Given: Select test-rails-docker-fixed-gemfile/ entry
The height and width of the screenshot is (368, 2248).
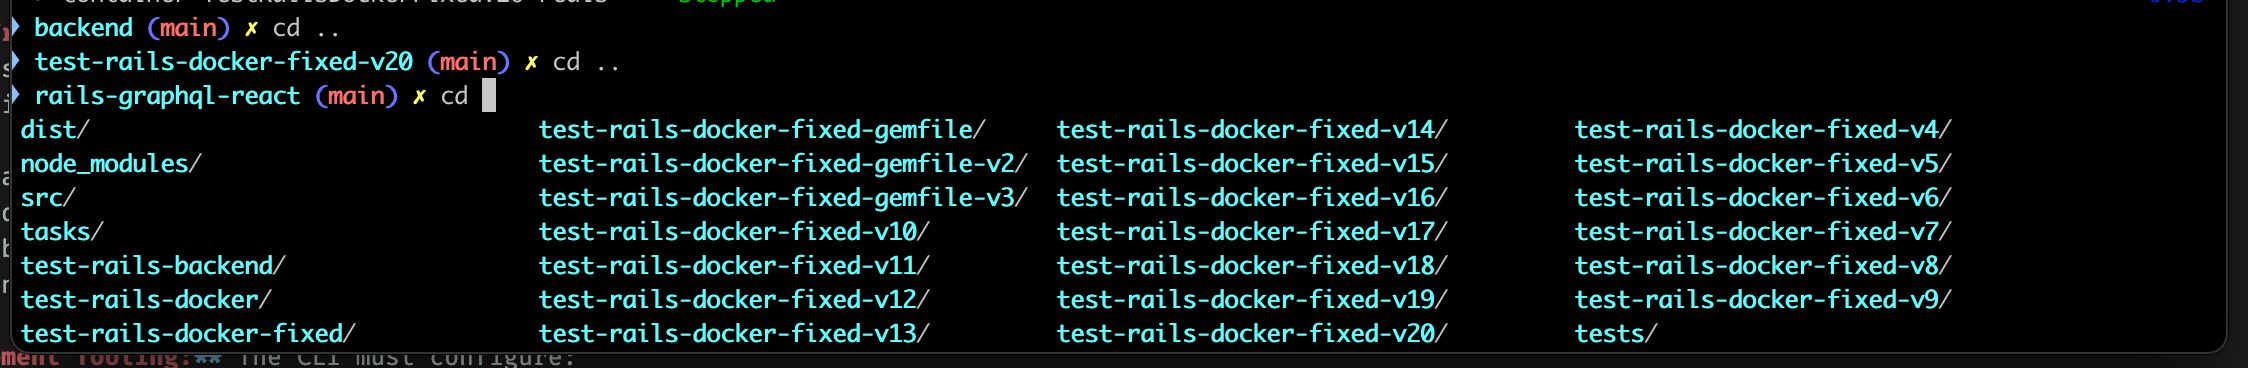Looking at the screenshot, I should click(x=762, y=130).
